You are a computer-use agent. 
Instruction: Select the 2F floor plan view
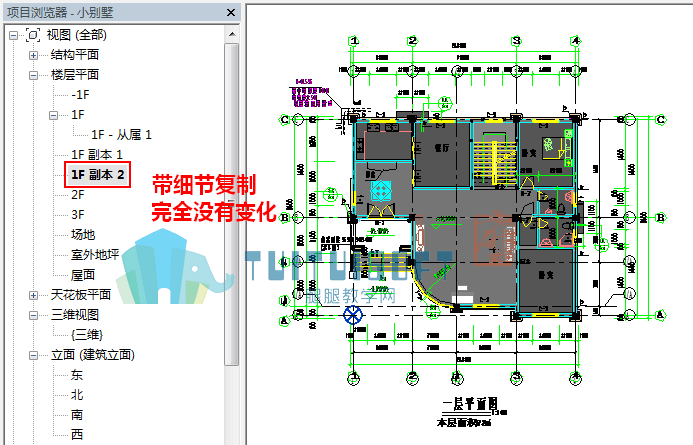click(x=78, y=194)
